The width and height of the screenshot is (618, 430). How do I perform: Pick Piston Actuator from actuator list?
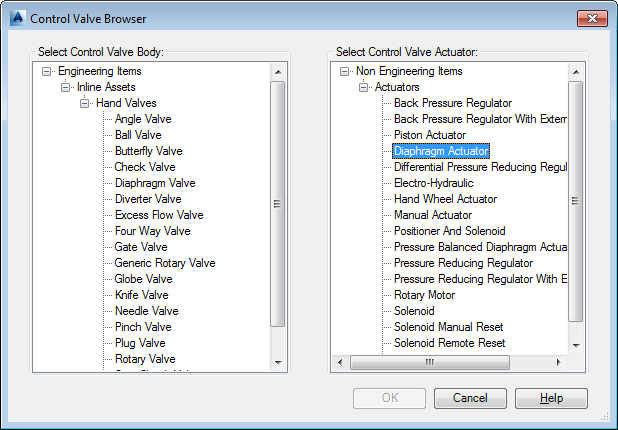point(430,135)
